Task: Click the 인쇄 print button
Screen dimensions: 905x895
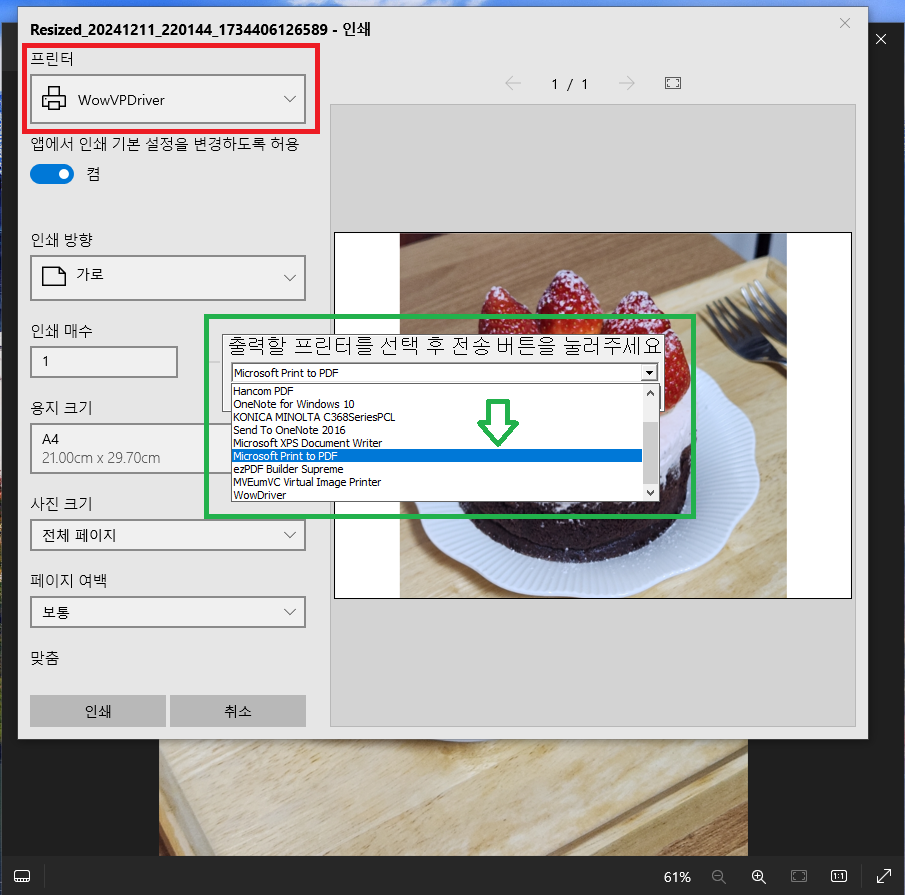Action: (97, 711)
